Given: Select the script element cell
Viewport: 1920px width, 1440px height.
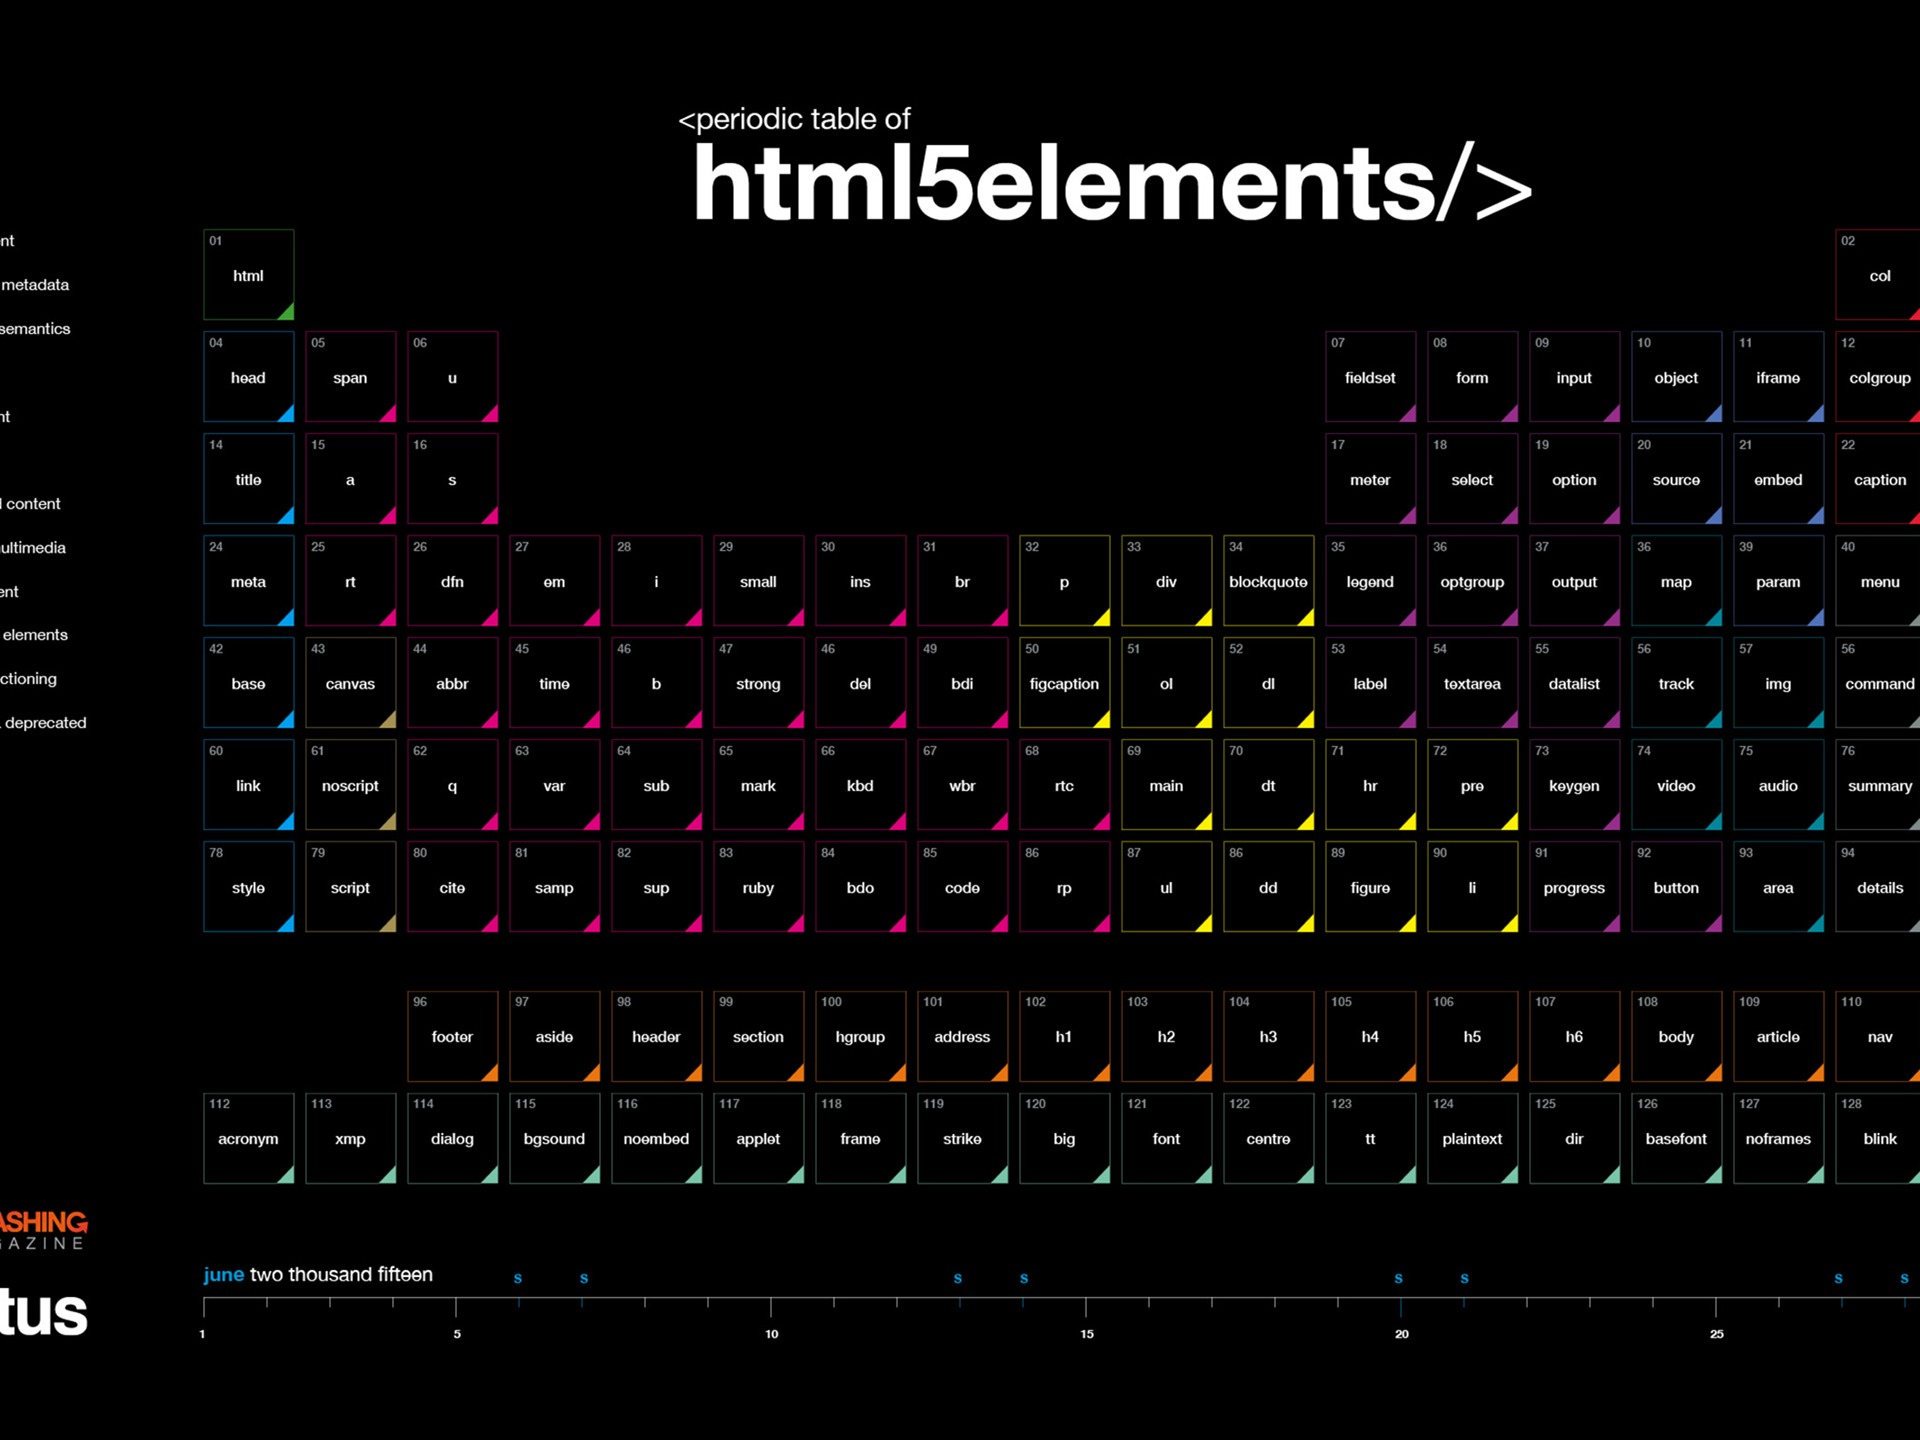Looking at the screenshot, I should coord(350,887).
